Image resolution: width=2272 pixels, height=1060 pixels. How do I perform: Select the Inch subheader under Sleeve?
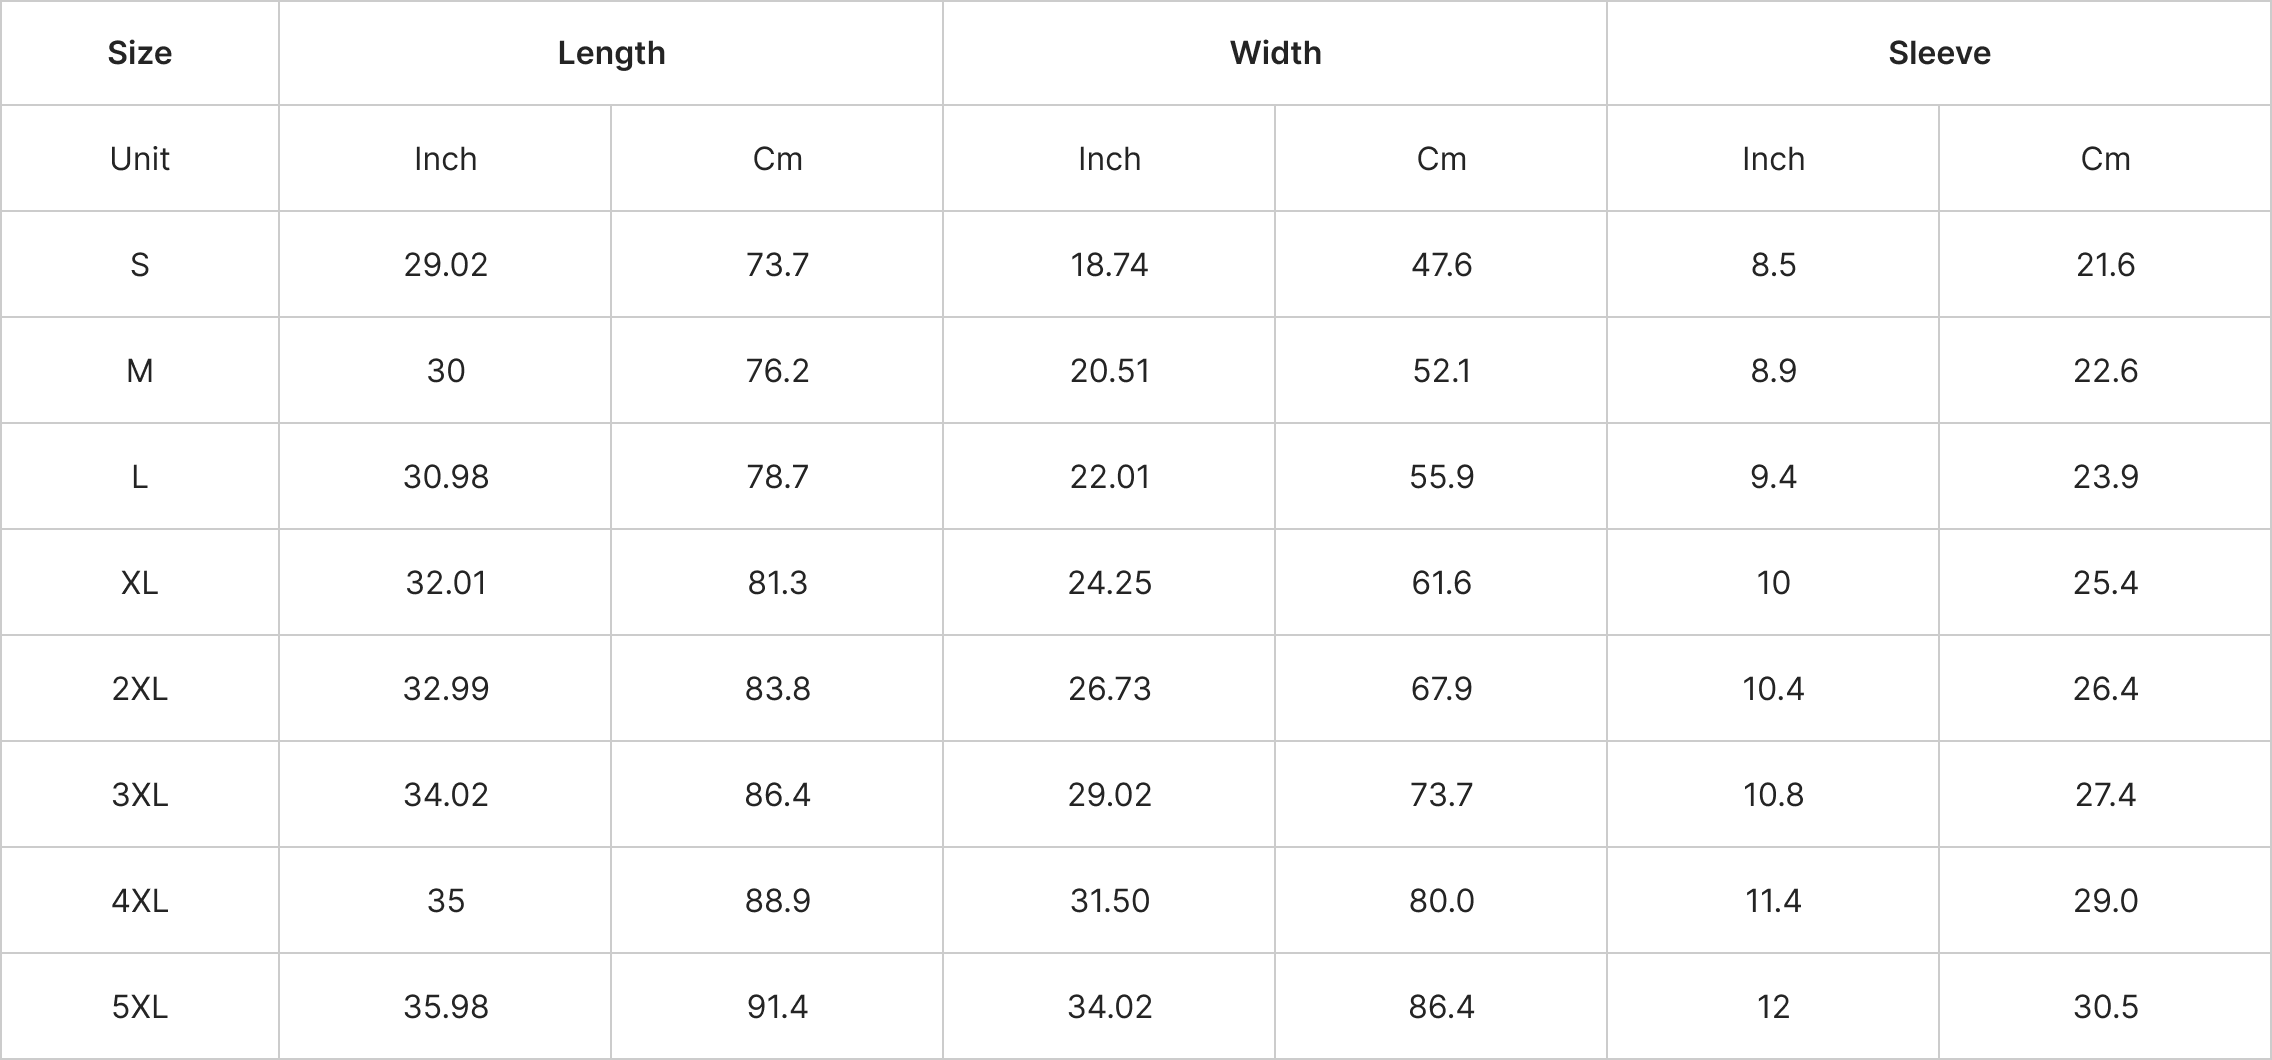tap(1773, 159)
